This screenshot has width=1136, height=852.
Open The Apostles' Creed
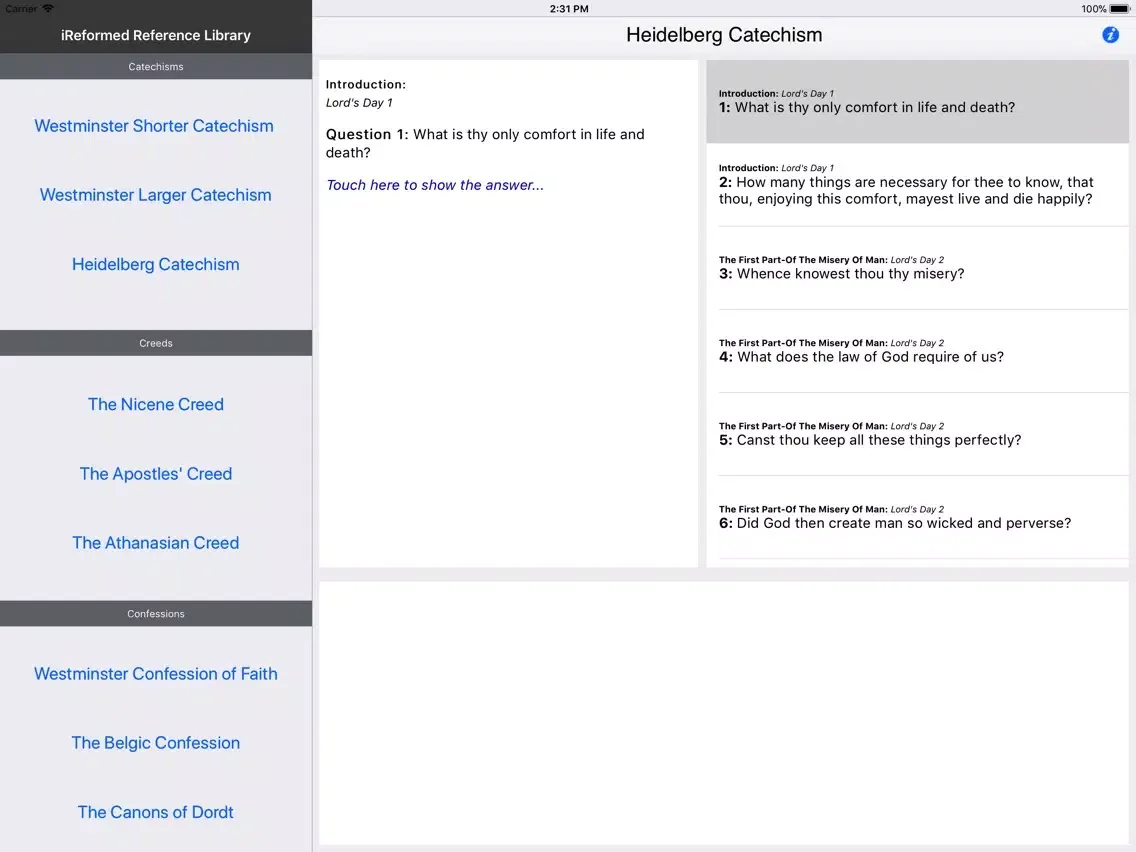[x=156, y=474]
